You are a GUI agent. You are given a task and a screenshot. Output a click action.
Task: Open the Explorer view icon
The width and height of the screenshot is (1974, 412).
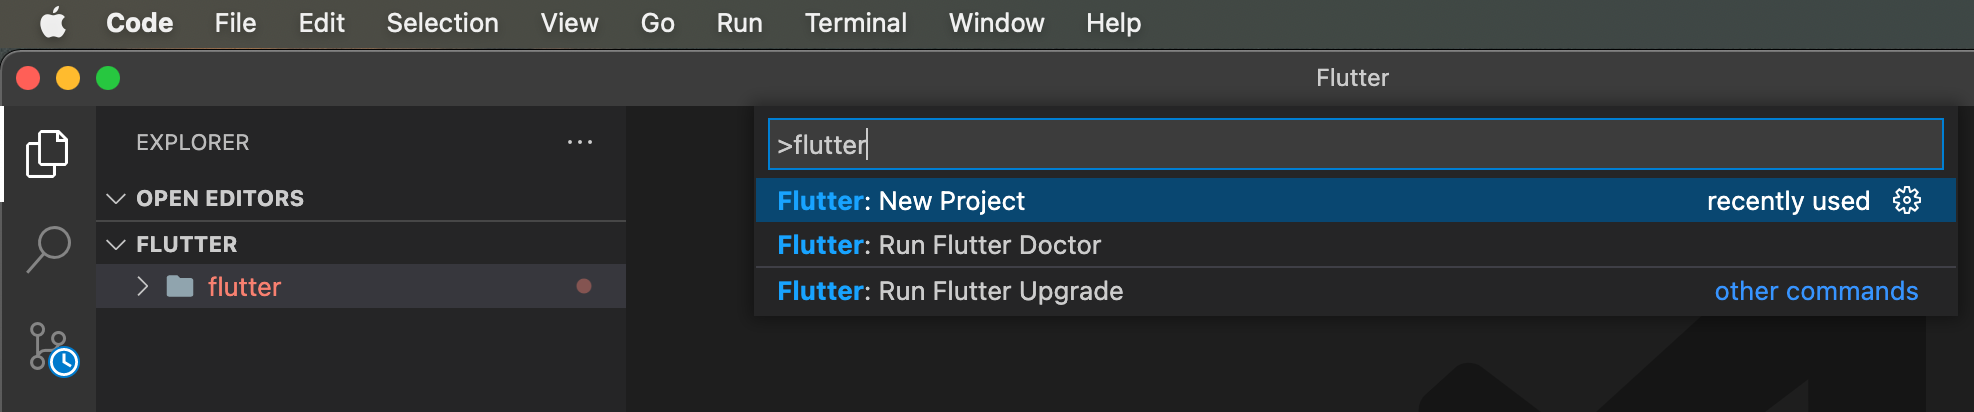point(47,154)
